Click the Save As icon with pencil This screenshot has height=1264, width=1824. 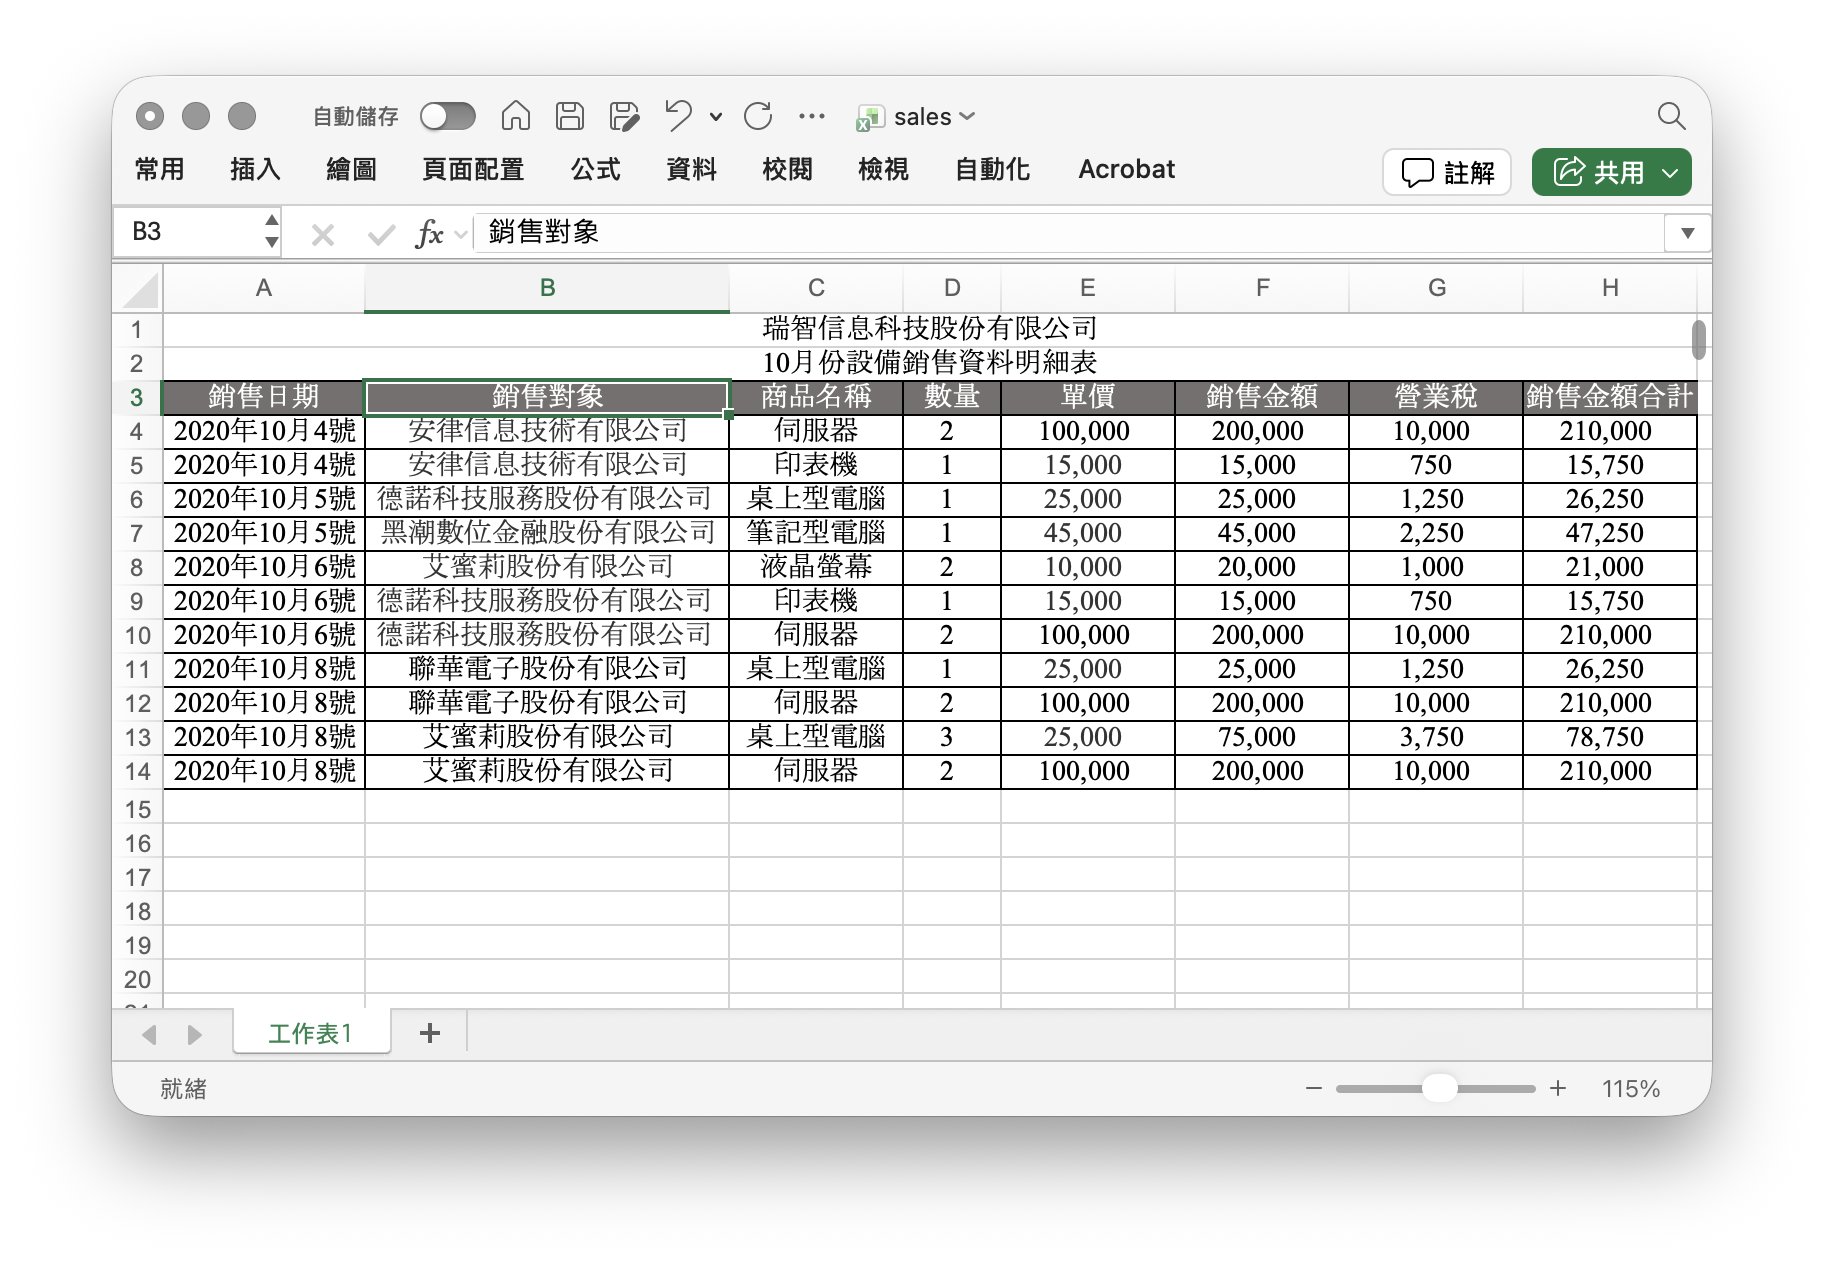click(x=624, y=116)
